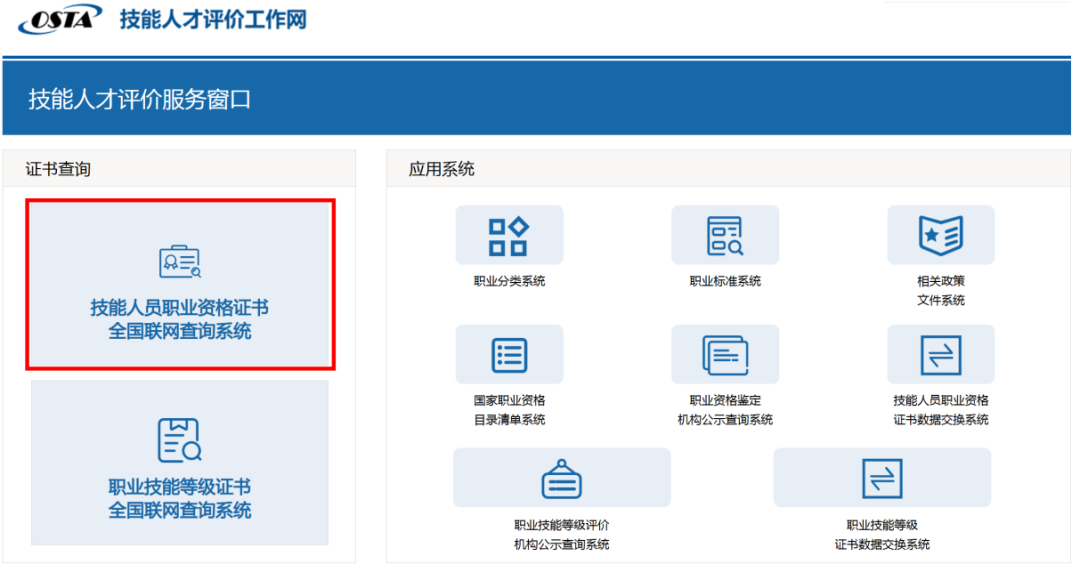Click the 技能人才评价工作网 site title
1080x572 pixels.
click(213, 20)
